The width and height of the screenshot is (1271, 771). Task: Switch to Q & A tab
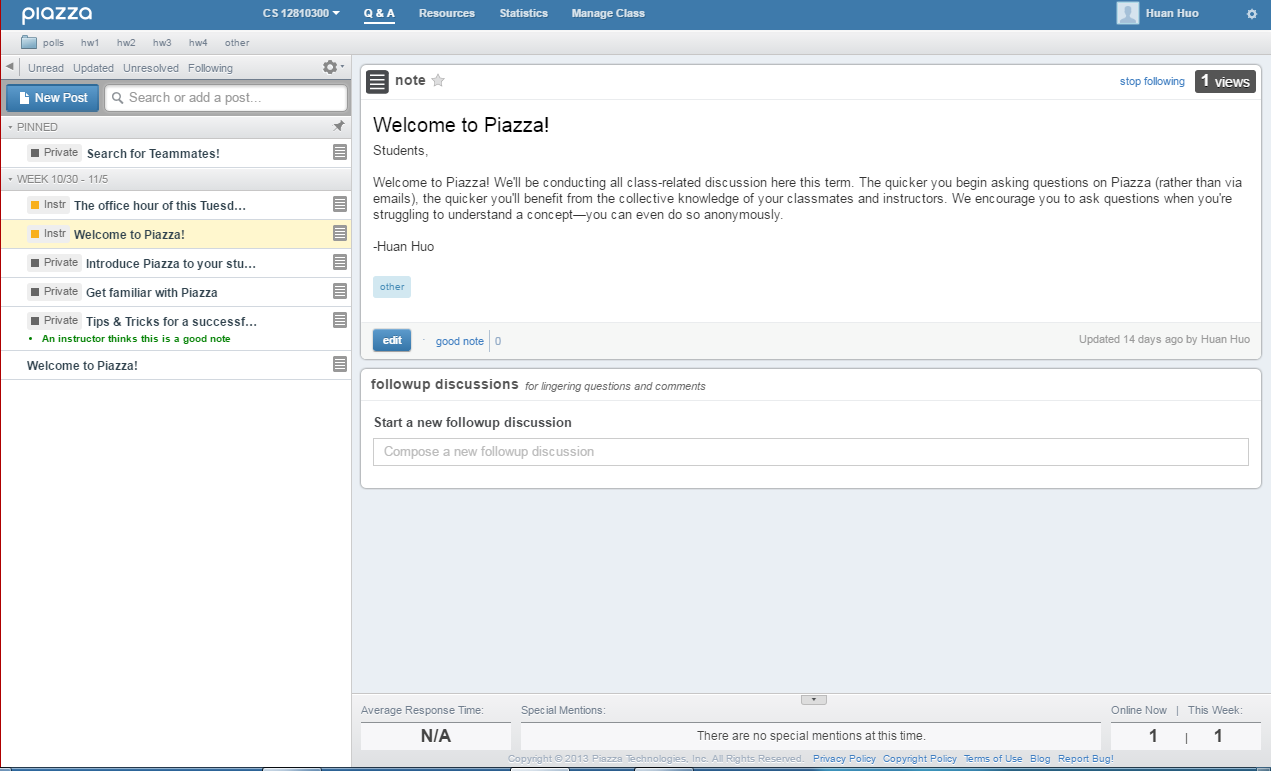tap(379, 13)
